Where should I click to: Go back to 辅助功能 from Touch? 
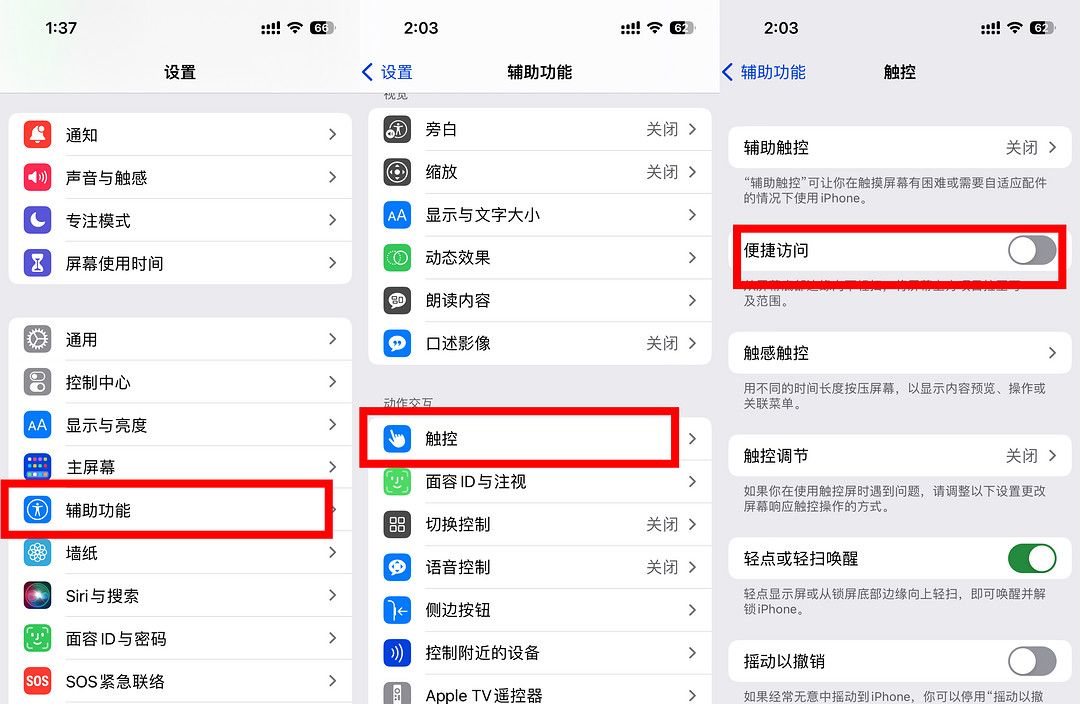[763, 72]
